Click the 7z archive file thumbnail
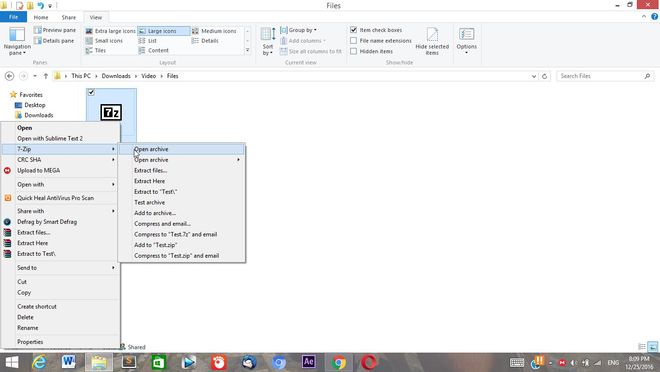The height and width of the screenshot is (372, 660). pos(111,112)
